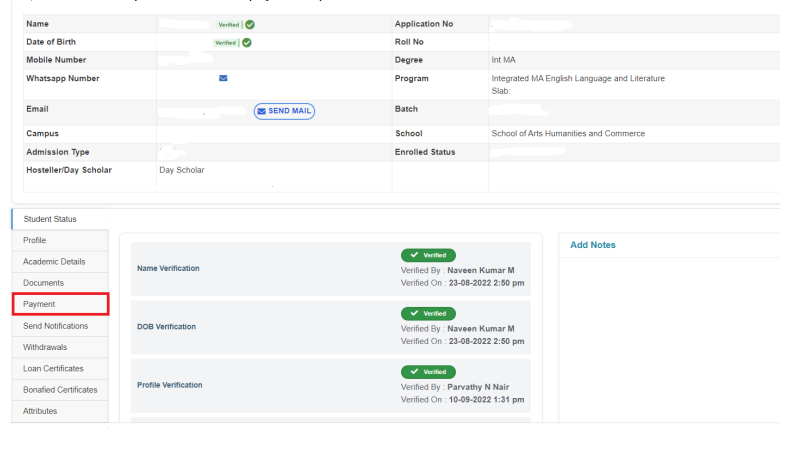Image resolution: width=791 pixels, height=453 pixels.
Task: Click the green checkmark beside Date of Birth
Action: tap(247, 43)
